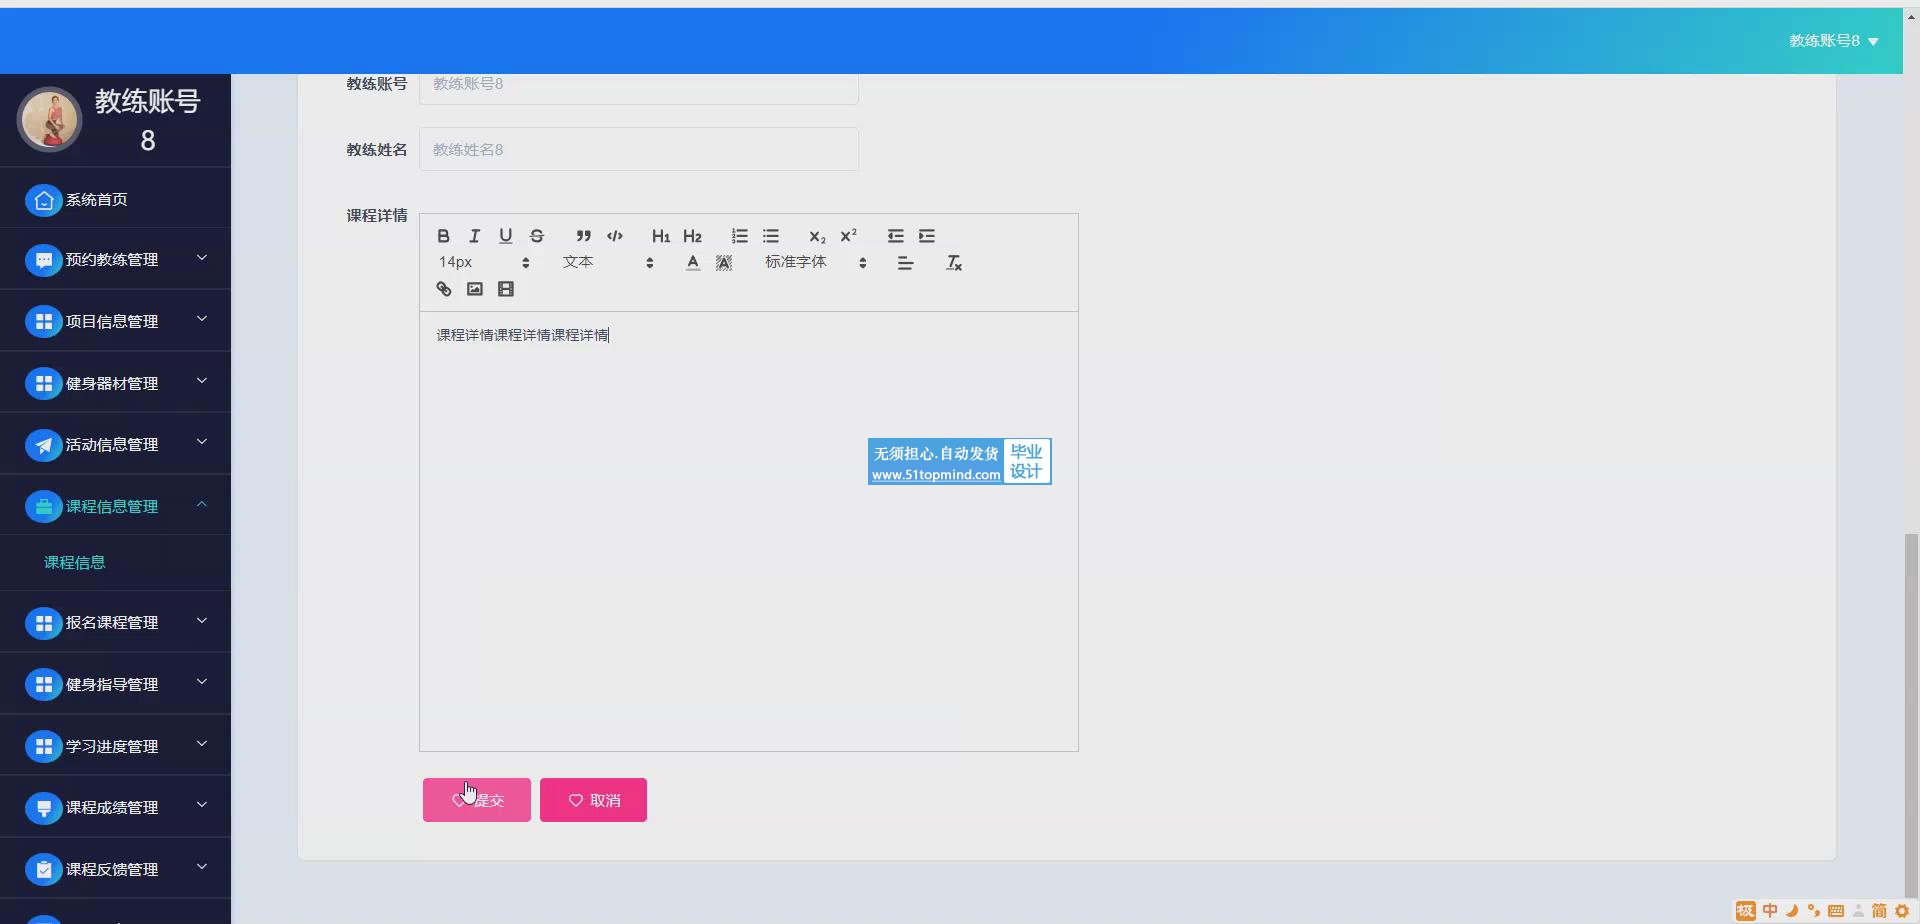Open the 文本 heading style dropdown
1920x924 pixels.
coord(607,262)
